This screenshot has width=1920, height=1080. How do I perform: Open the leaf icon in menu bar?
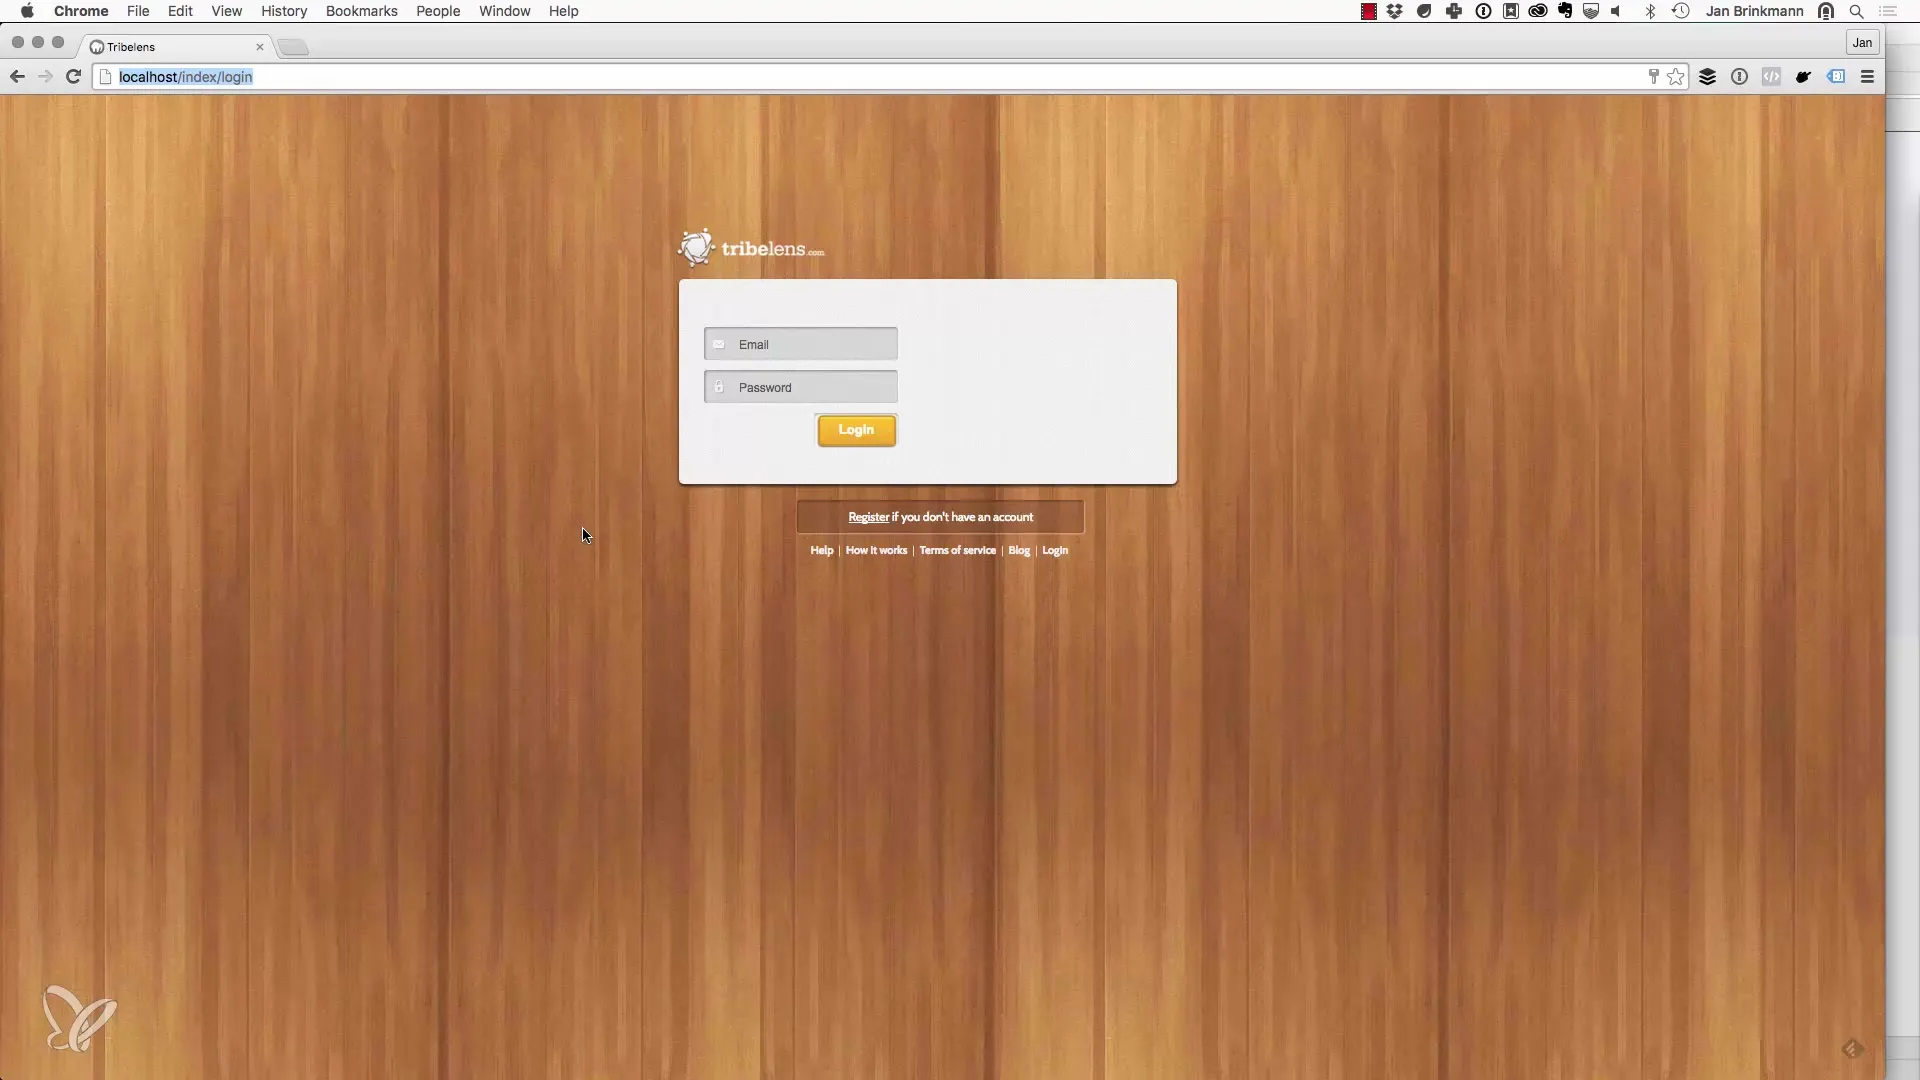(x=1424, y=11)
